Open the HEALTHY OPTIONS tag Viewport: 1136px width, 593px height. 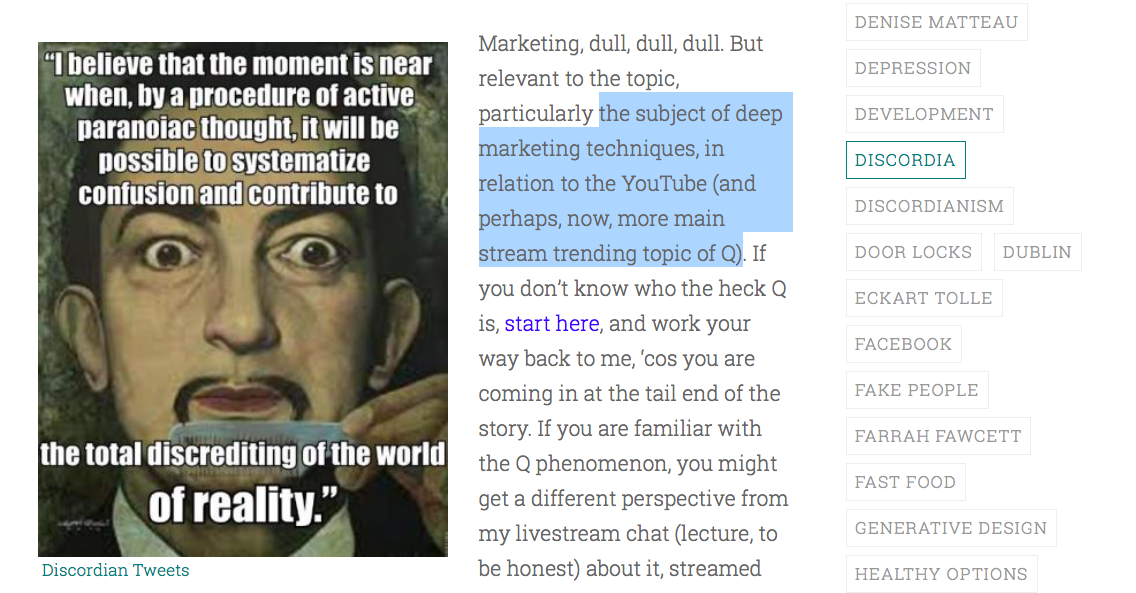coord(940,574)
